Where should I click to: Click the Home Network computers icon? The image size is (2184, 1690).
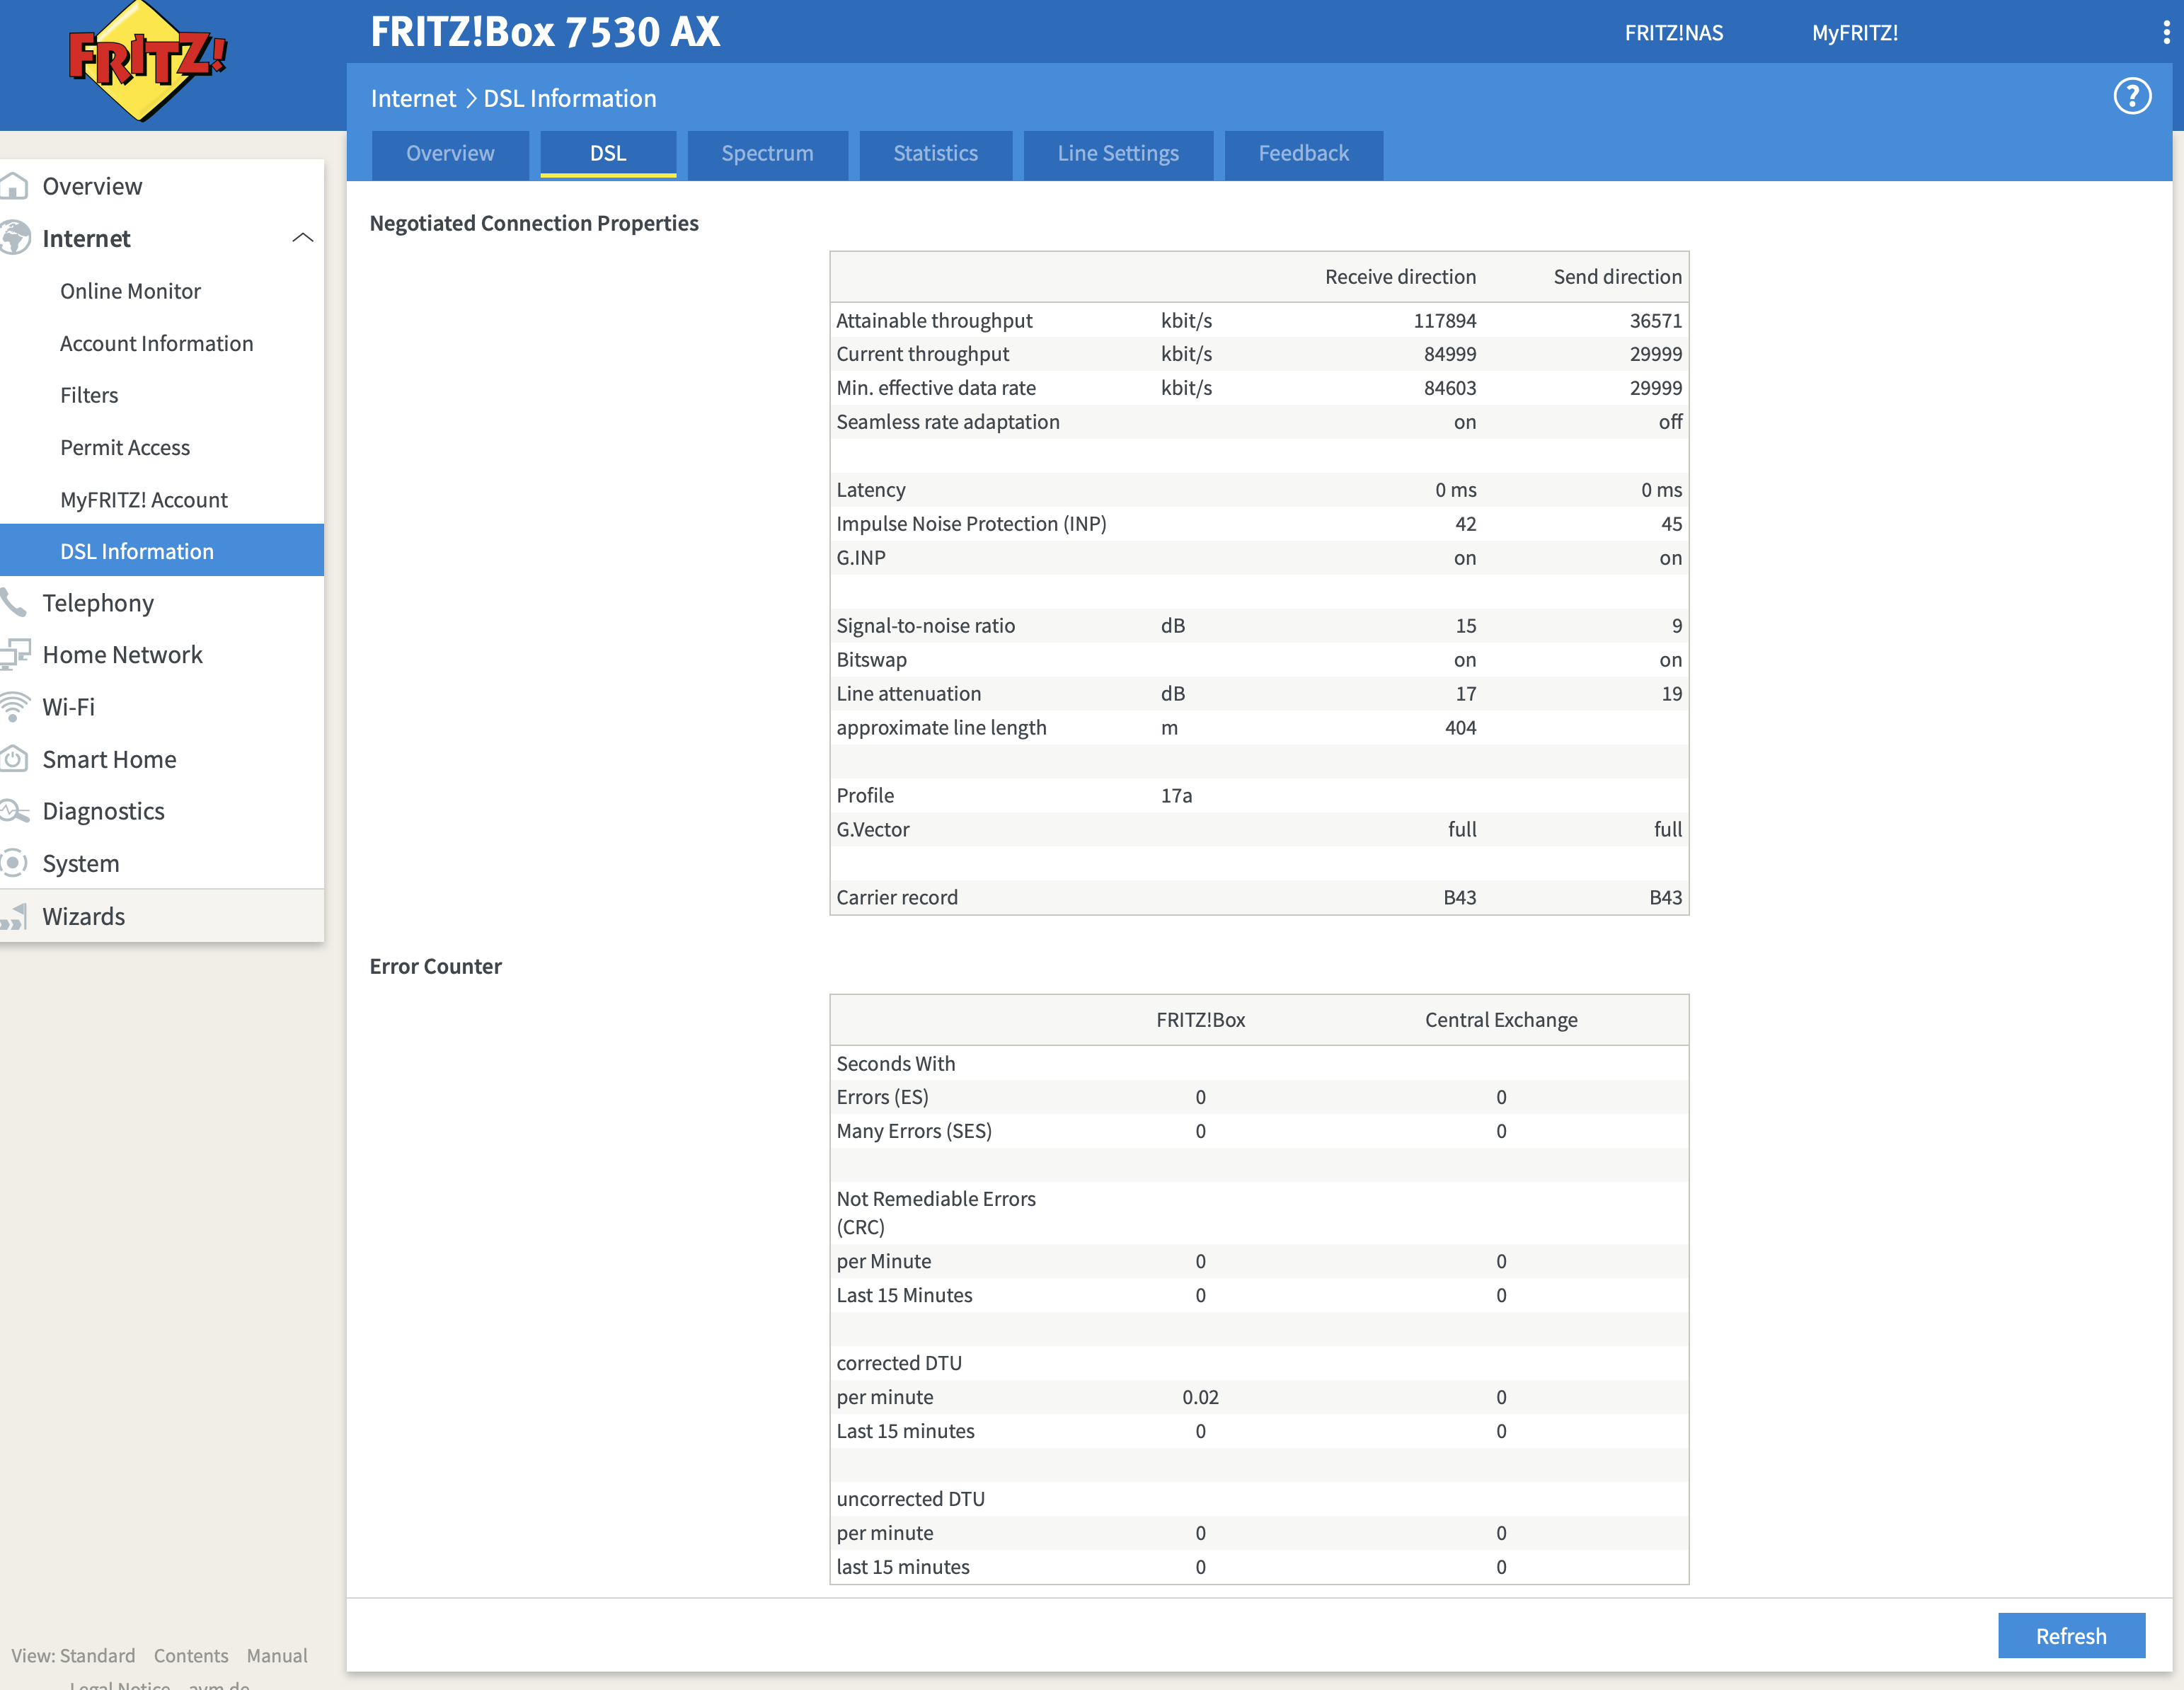tap(14, 655)
